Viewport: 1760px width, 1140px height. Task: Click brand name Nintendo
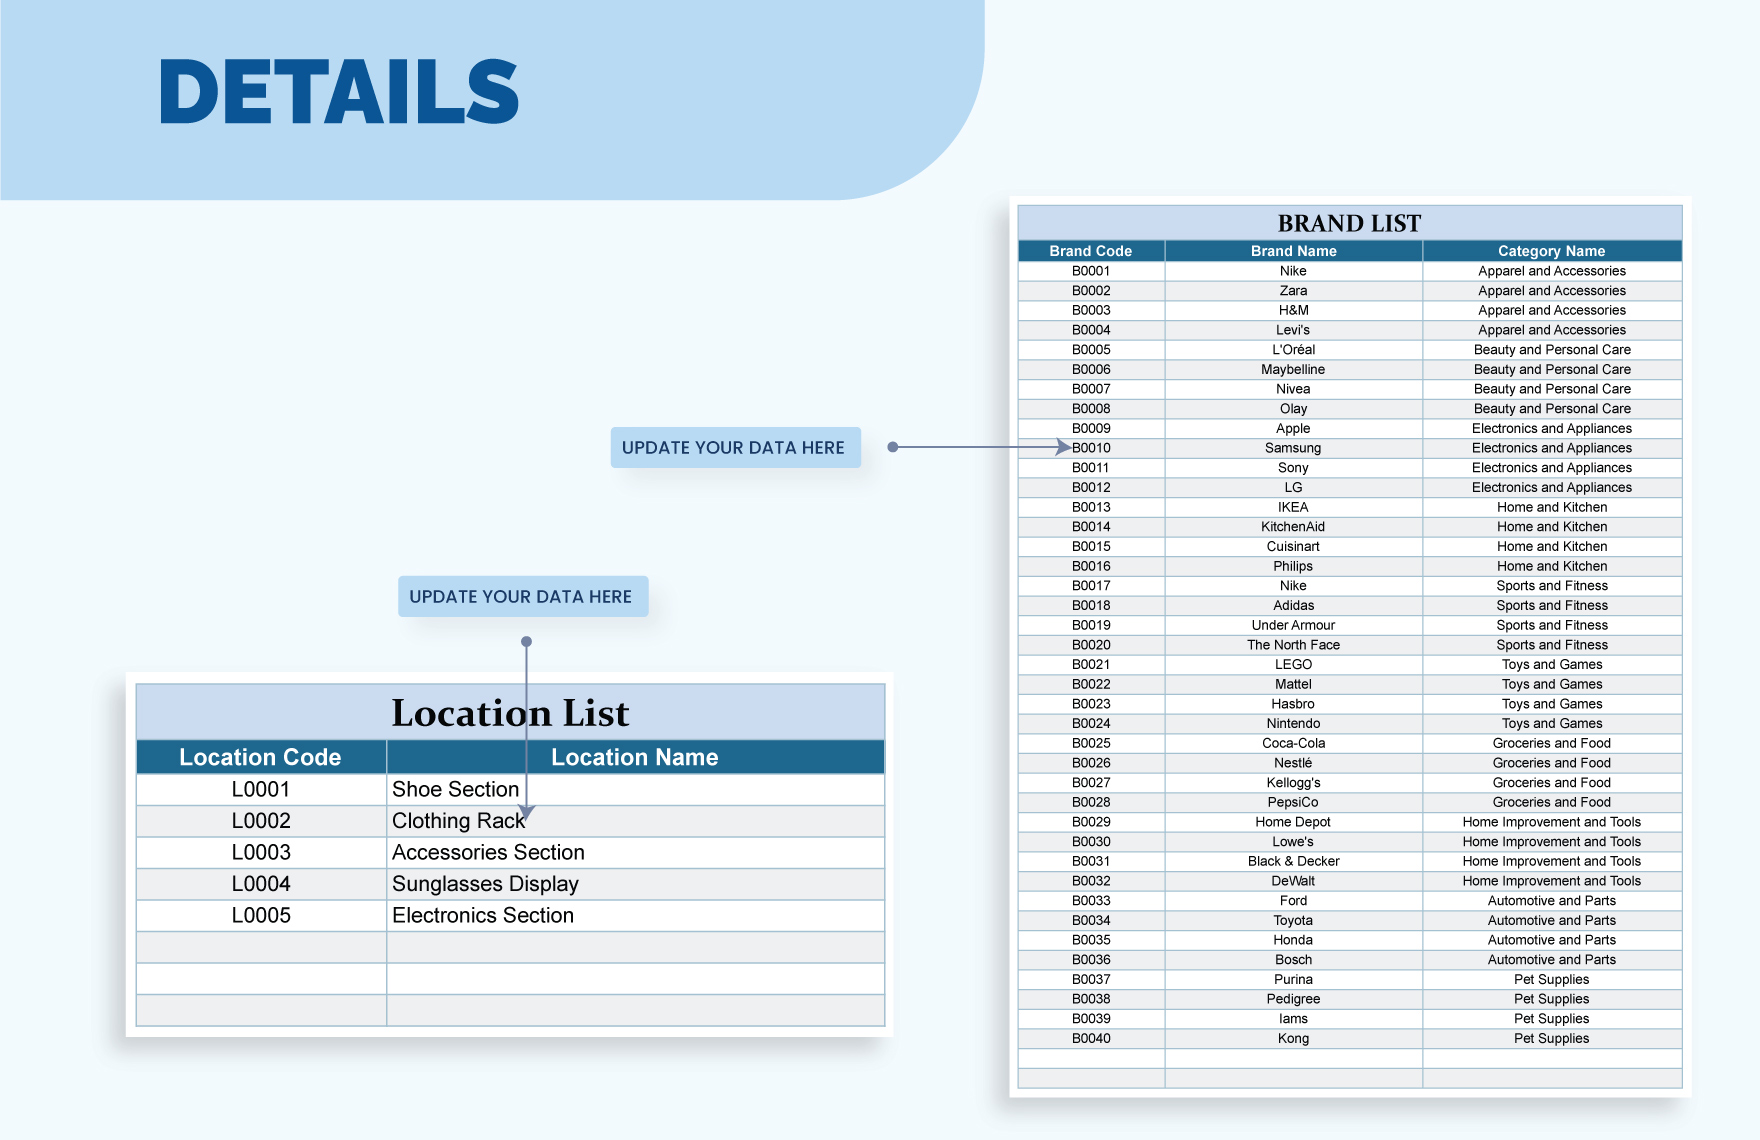[x=1293, y=724]
